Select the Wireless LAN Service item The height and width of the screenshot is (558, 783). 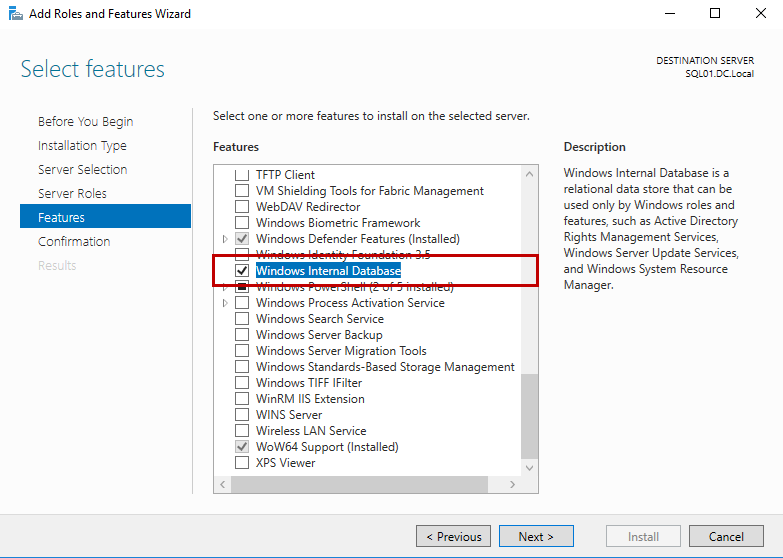coord(311,431)
